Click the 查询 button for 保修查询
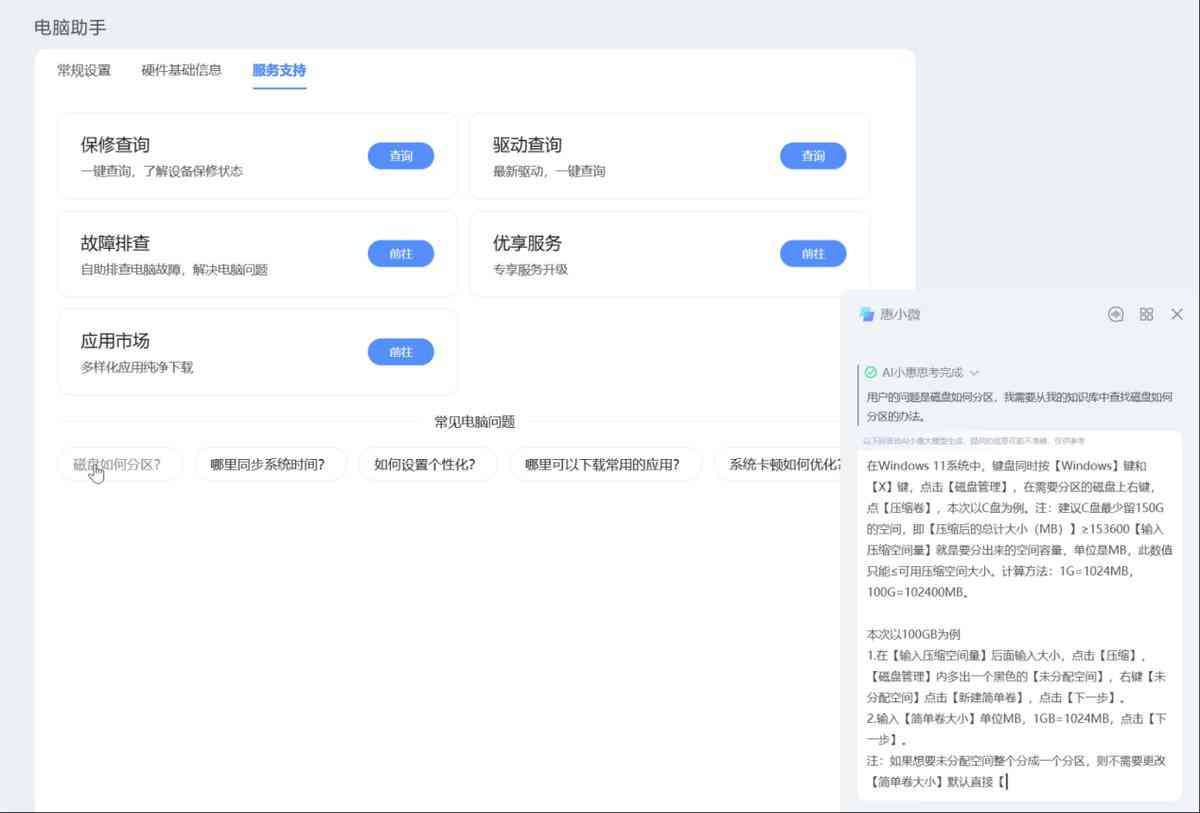The height and width of the screenshot is (813, 1200). point(401,156)
